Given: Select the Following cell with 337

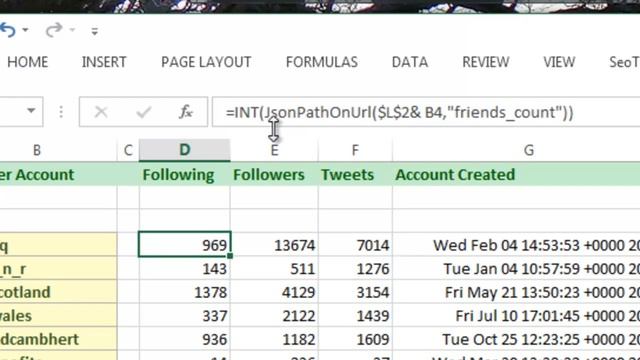Looking at the screenshot, I should click(x=184, y=316).
